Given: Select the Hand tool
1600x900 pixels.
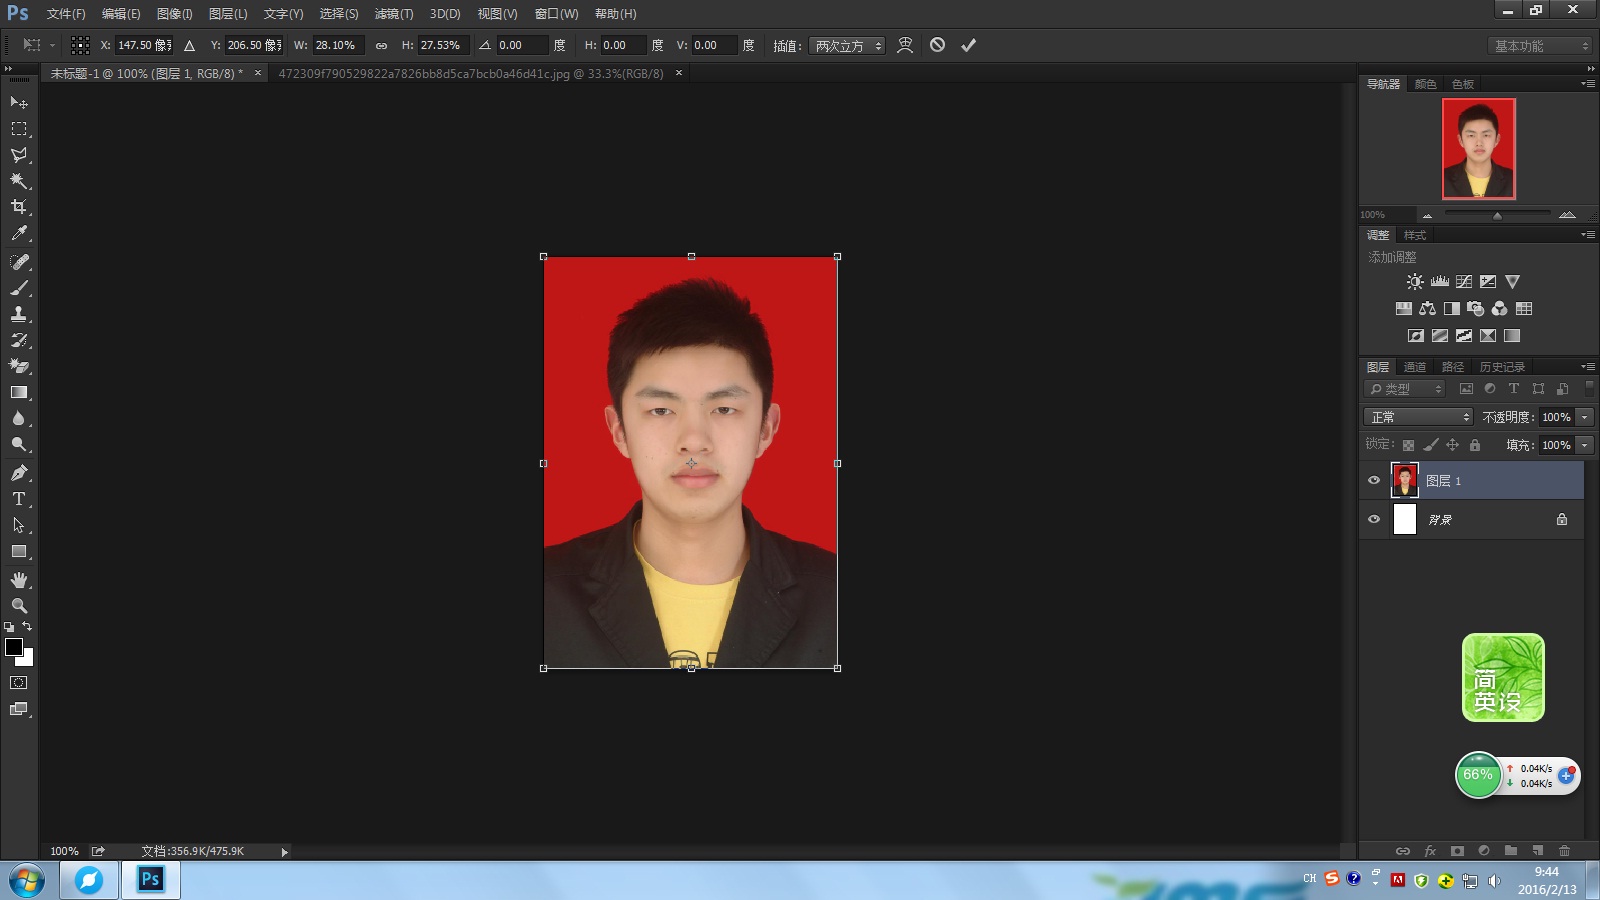Looking at the screenshot, I should [x=19, y=580].
